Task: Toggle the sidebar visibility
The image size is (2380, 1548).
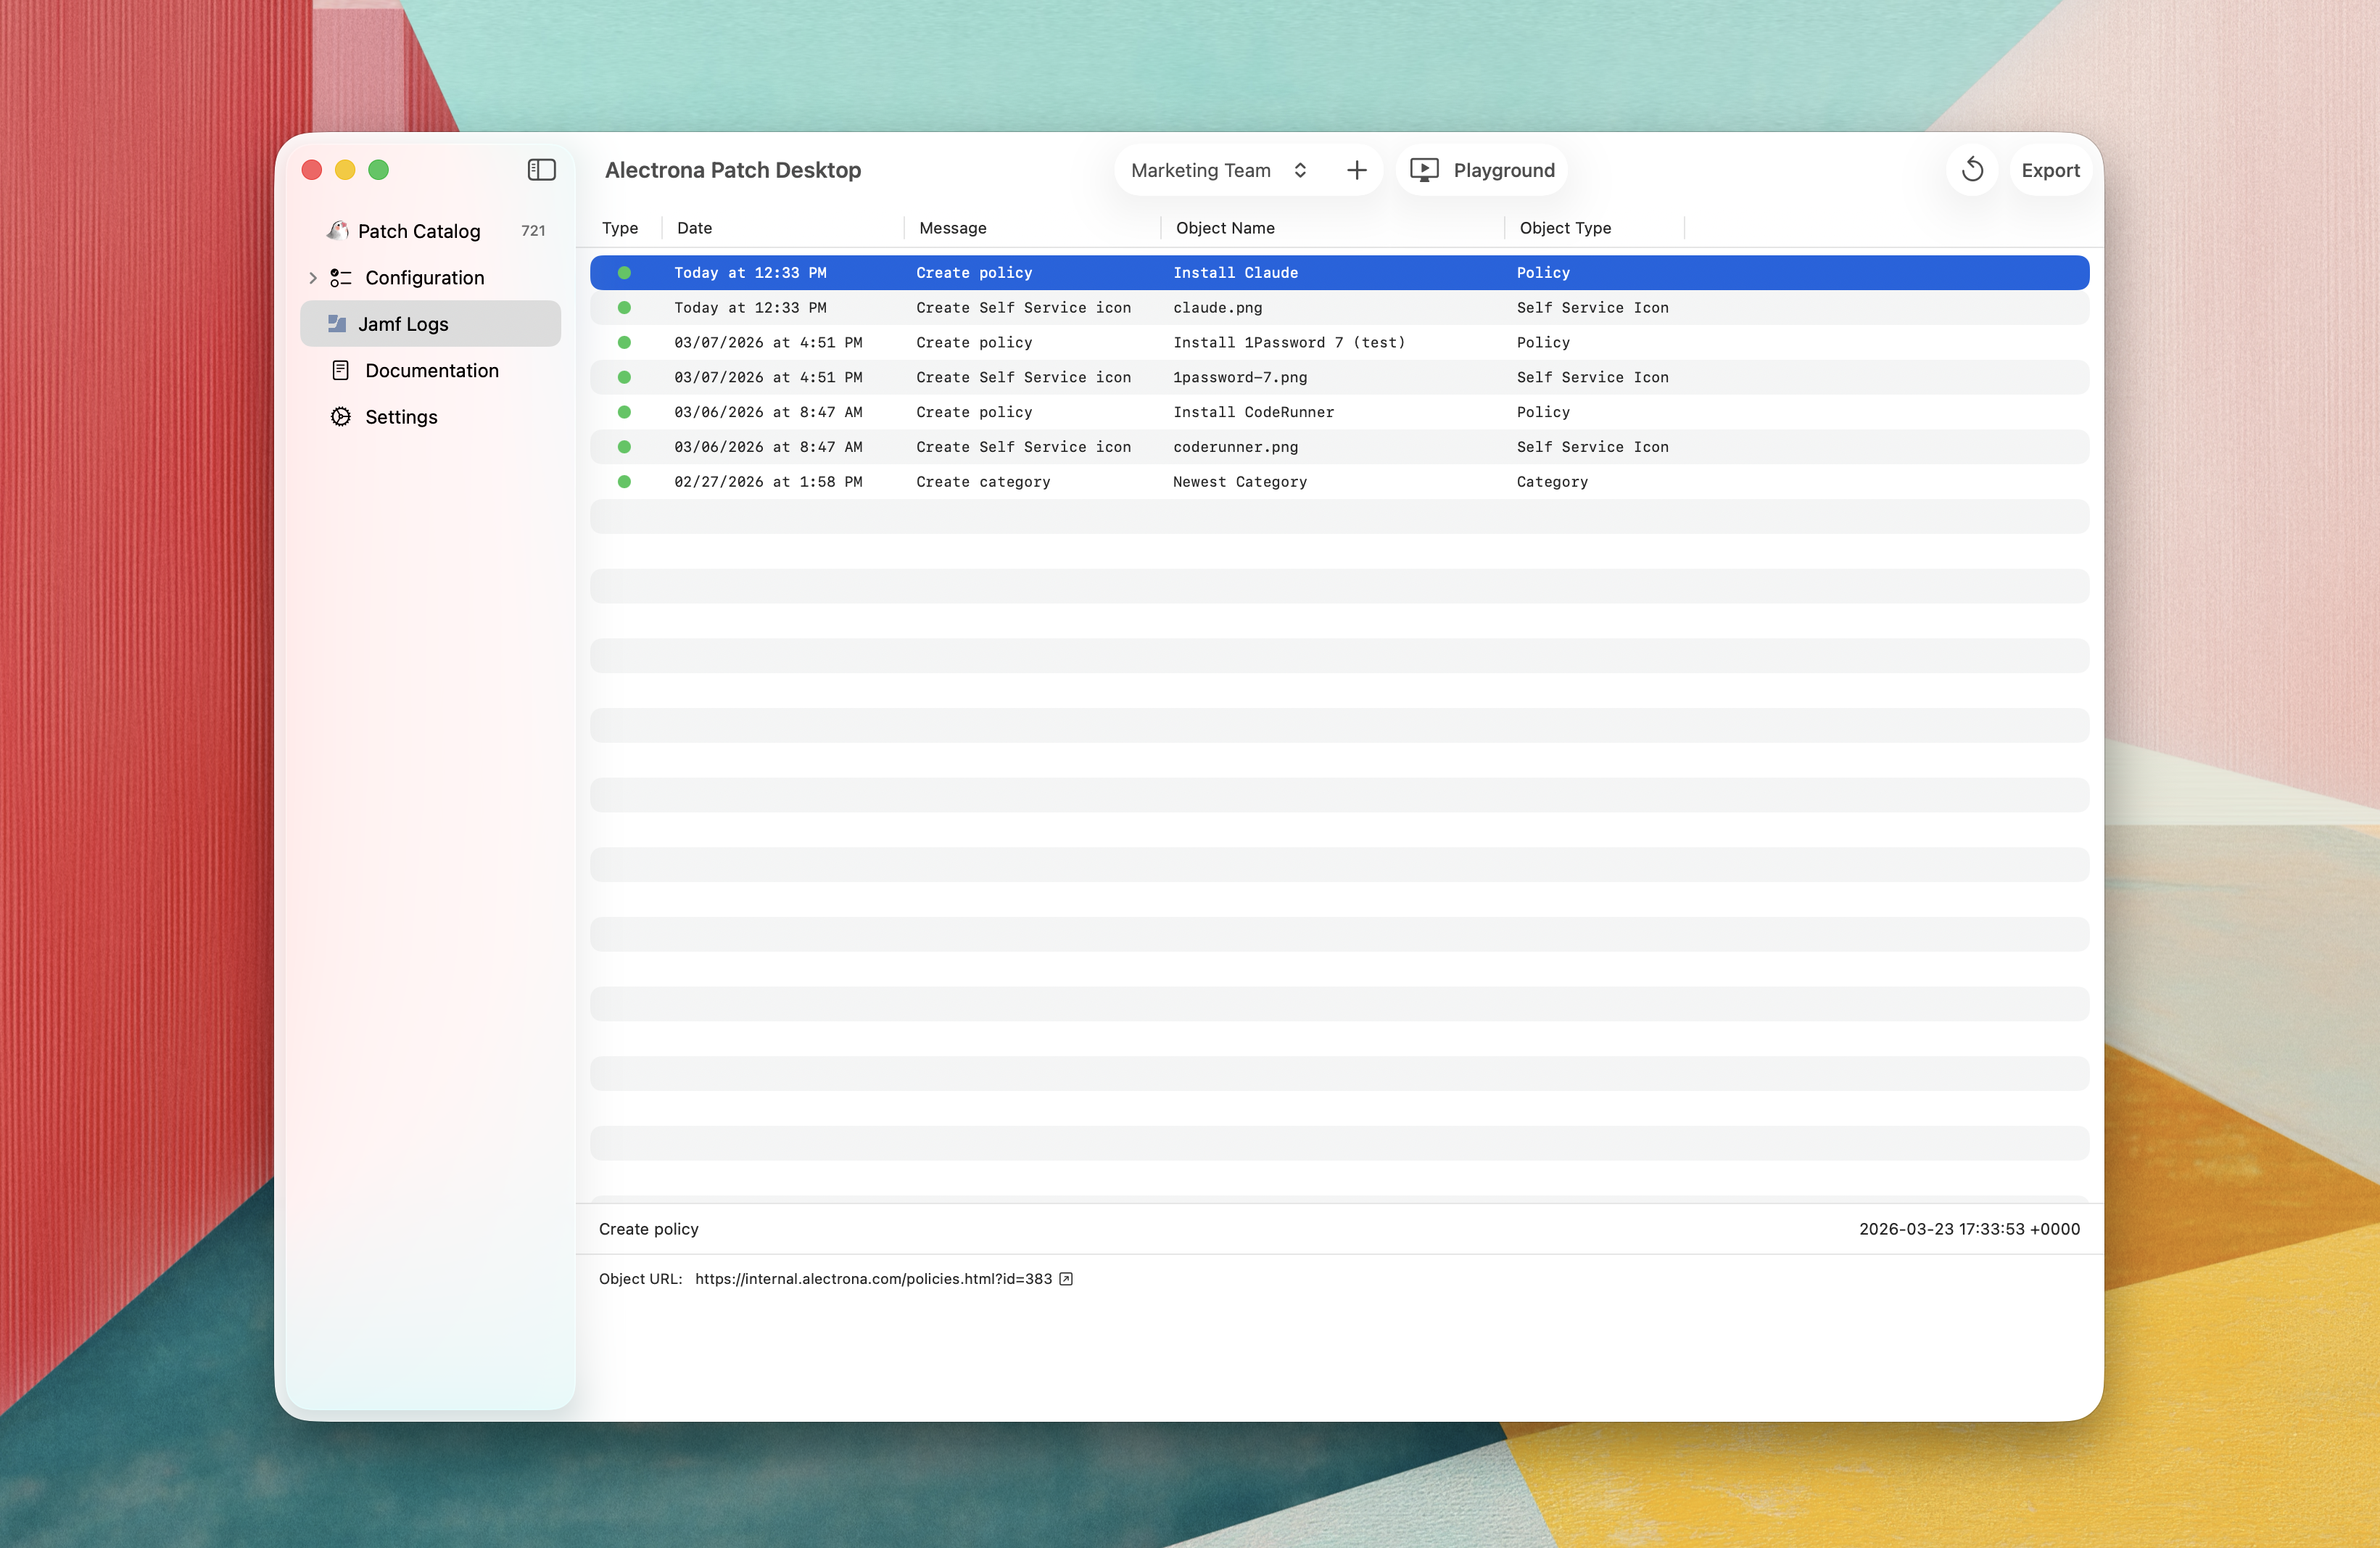Action: point(541,170)
